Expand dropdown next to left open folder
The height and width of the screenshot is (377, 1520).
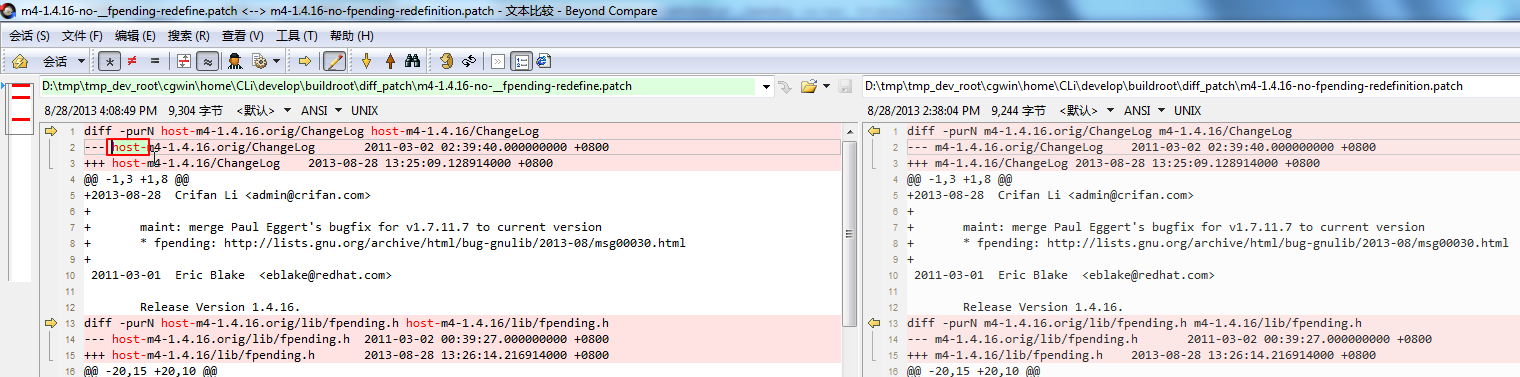click(x=826, y=87)
